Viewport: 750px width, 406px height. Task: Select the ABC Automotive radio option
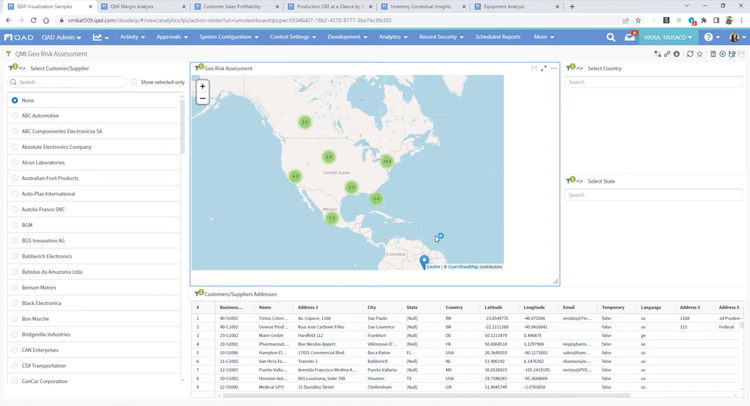tap(15, 116)
